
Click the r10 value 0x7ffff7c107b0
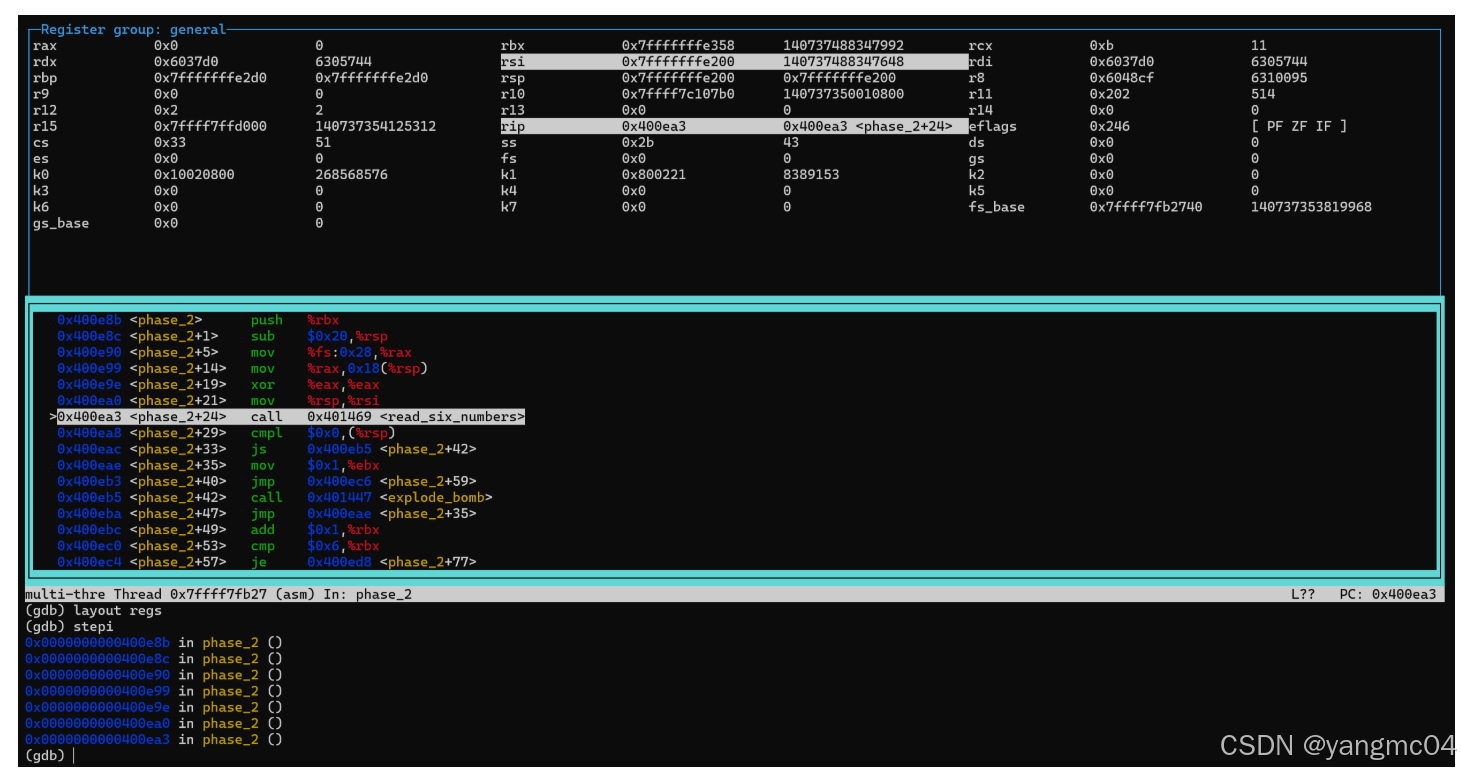click(x=678, y=93)
